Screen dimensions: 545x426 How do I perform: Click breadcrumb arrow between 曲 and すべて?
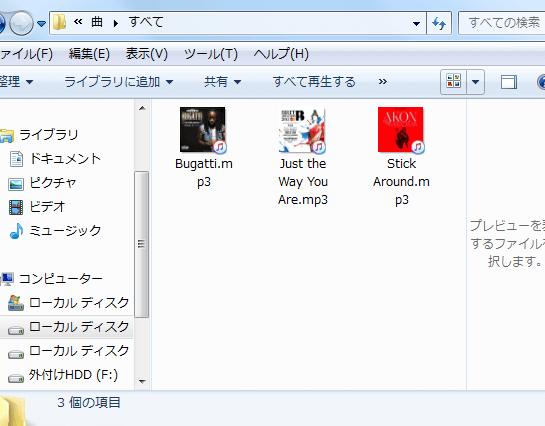[x=116, y=23]
